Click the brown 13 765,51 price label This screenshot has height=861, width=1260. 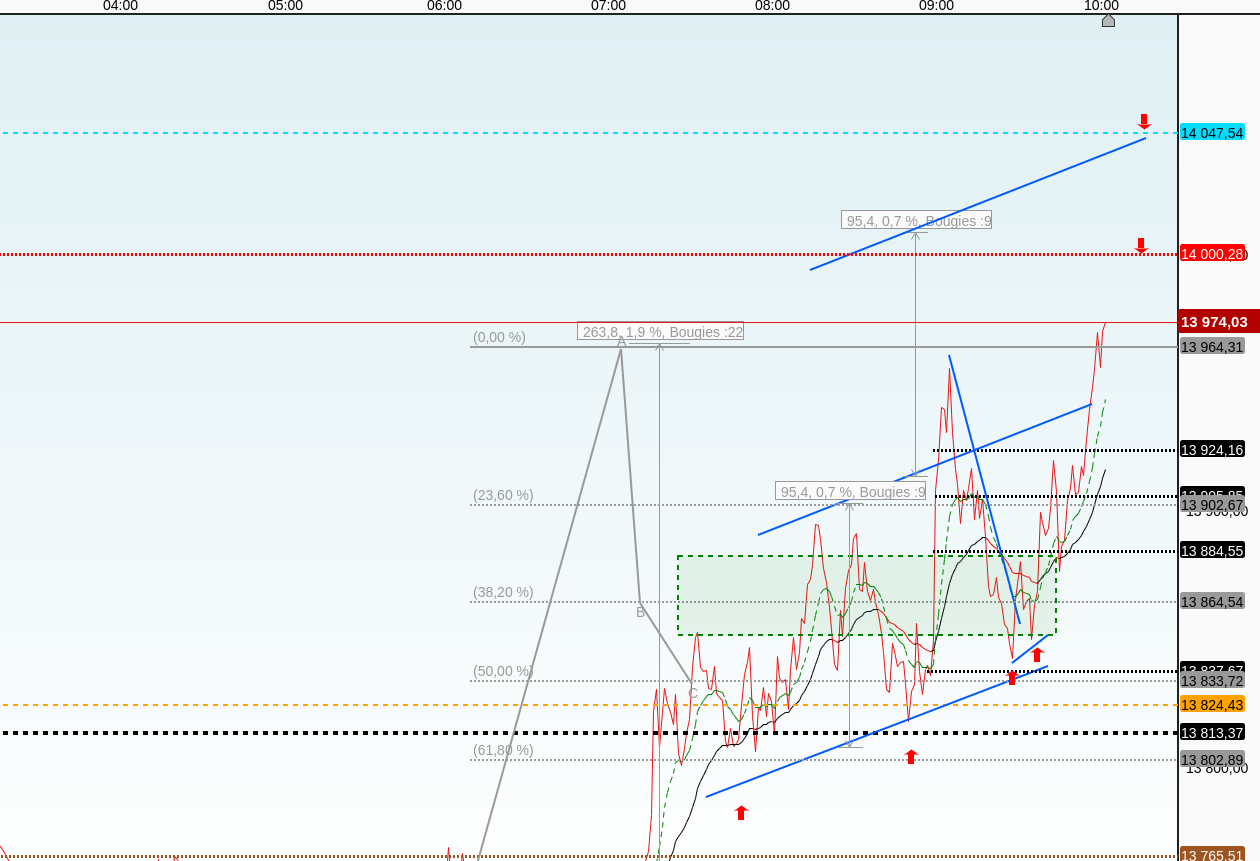pyautogui.click(x=1212, y=854)
